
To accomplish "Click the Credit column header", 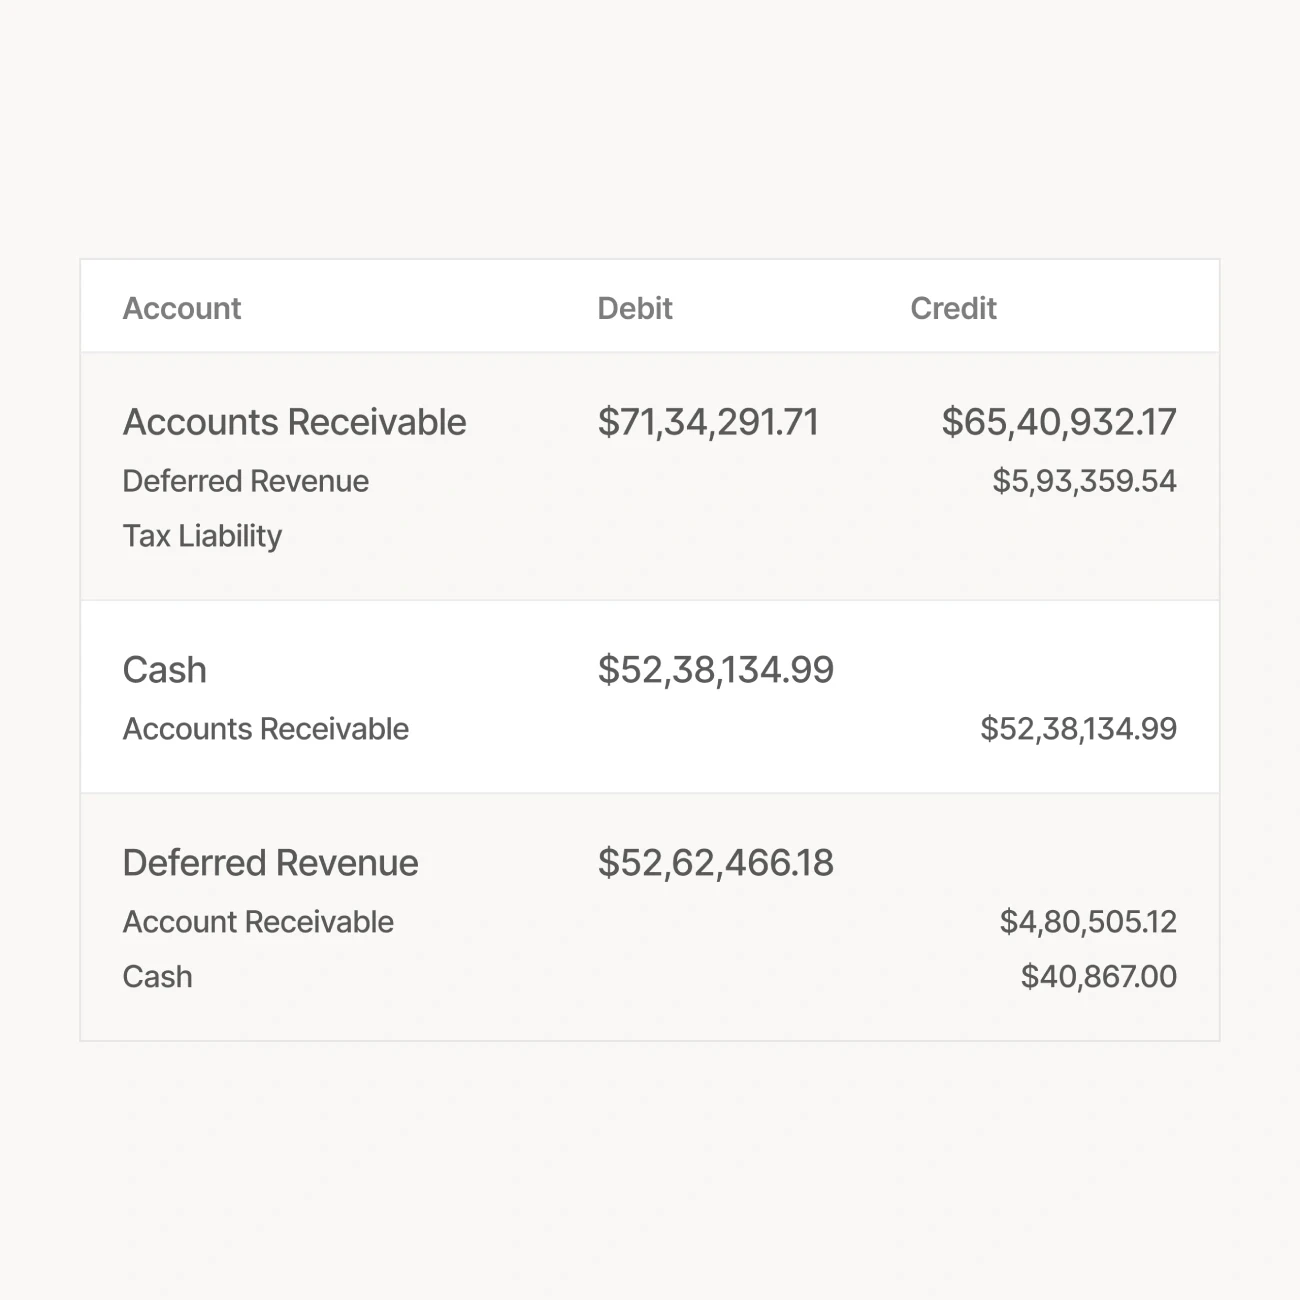I will (953, 308).
